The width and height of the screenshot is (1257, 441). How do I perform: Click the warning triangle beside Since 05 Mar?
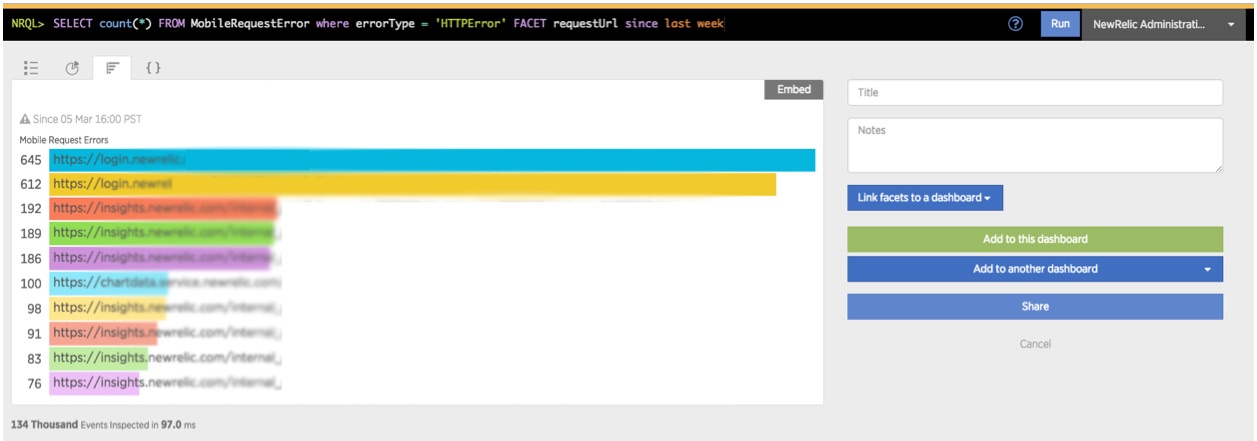(x=25, y=119)
